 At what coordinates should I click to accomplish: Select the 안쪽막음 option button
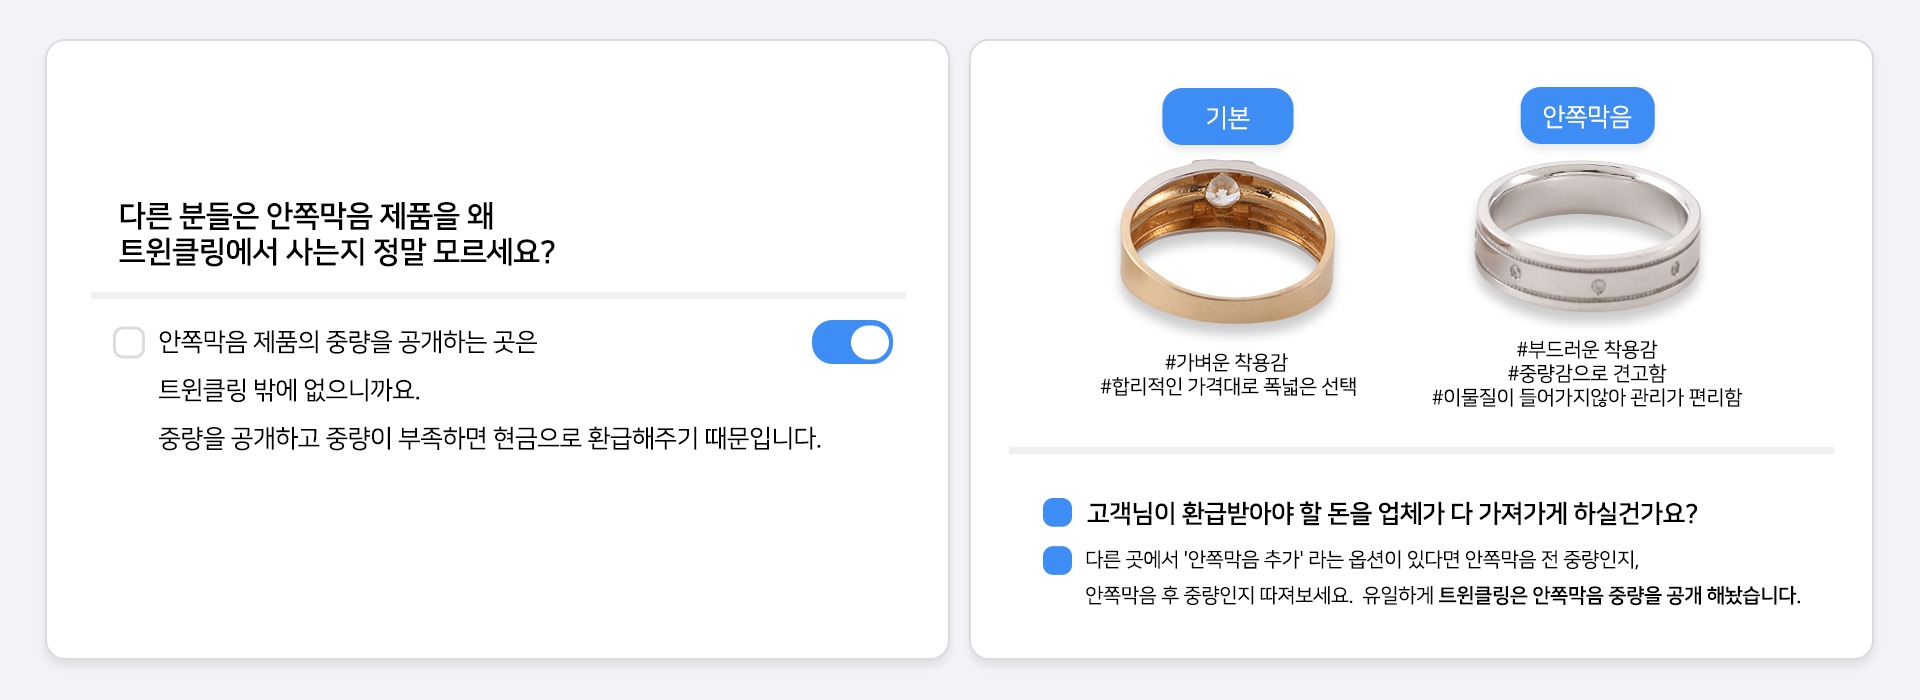[x=1587, y=116]
